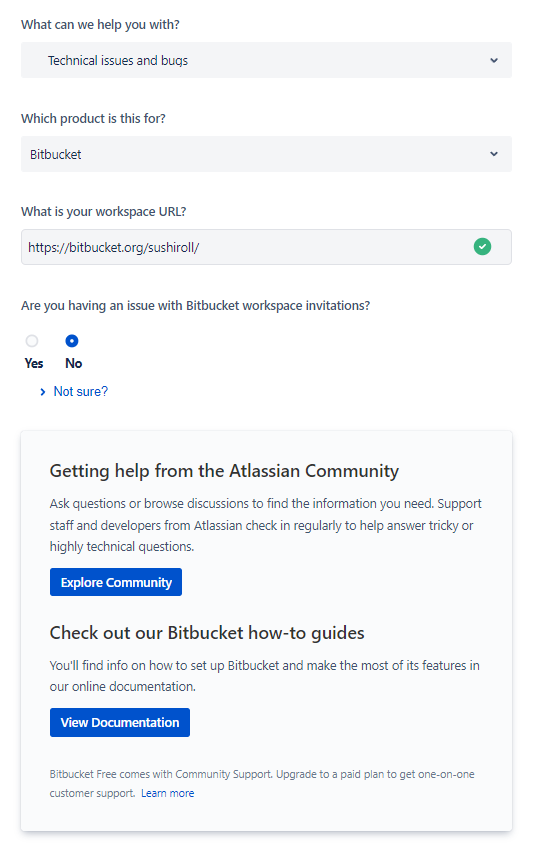Click the 'What is your workspace URL?' label

tap(104, 212)
